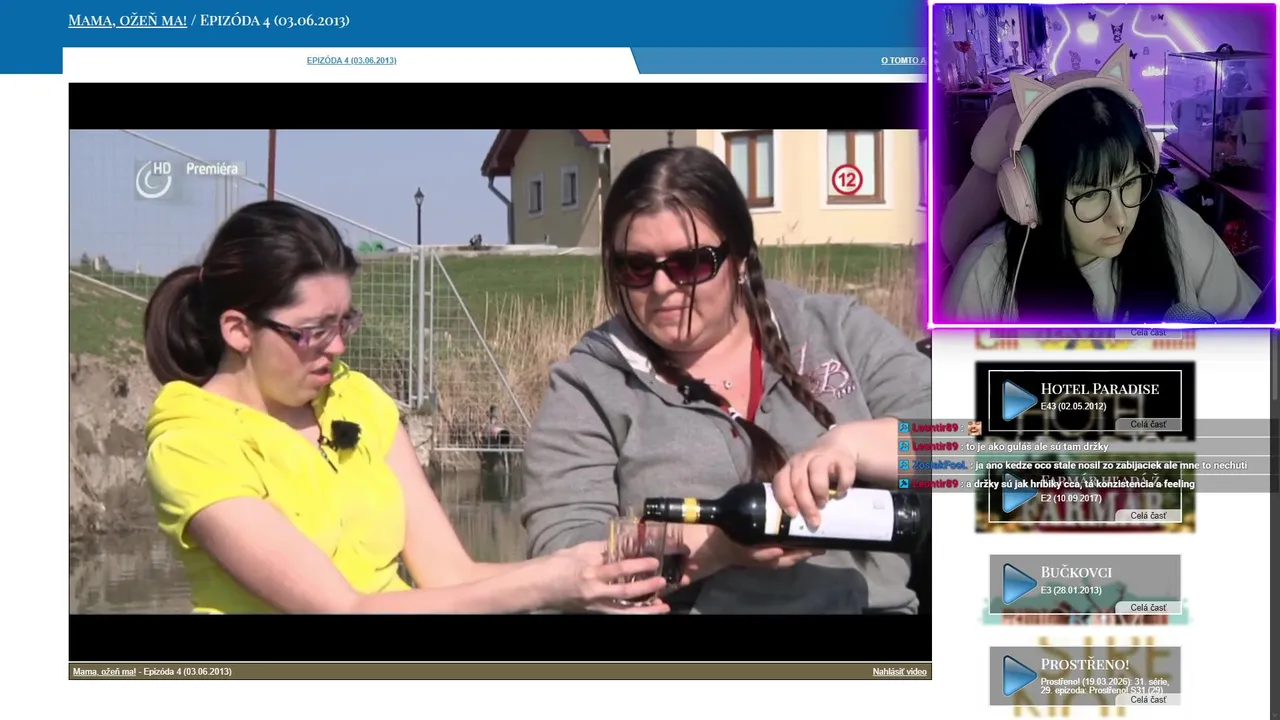Click Celá časť for episode E2 (10.09.2017)
Screen dimensions: 1280x720
[1148, 515]
